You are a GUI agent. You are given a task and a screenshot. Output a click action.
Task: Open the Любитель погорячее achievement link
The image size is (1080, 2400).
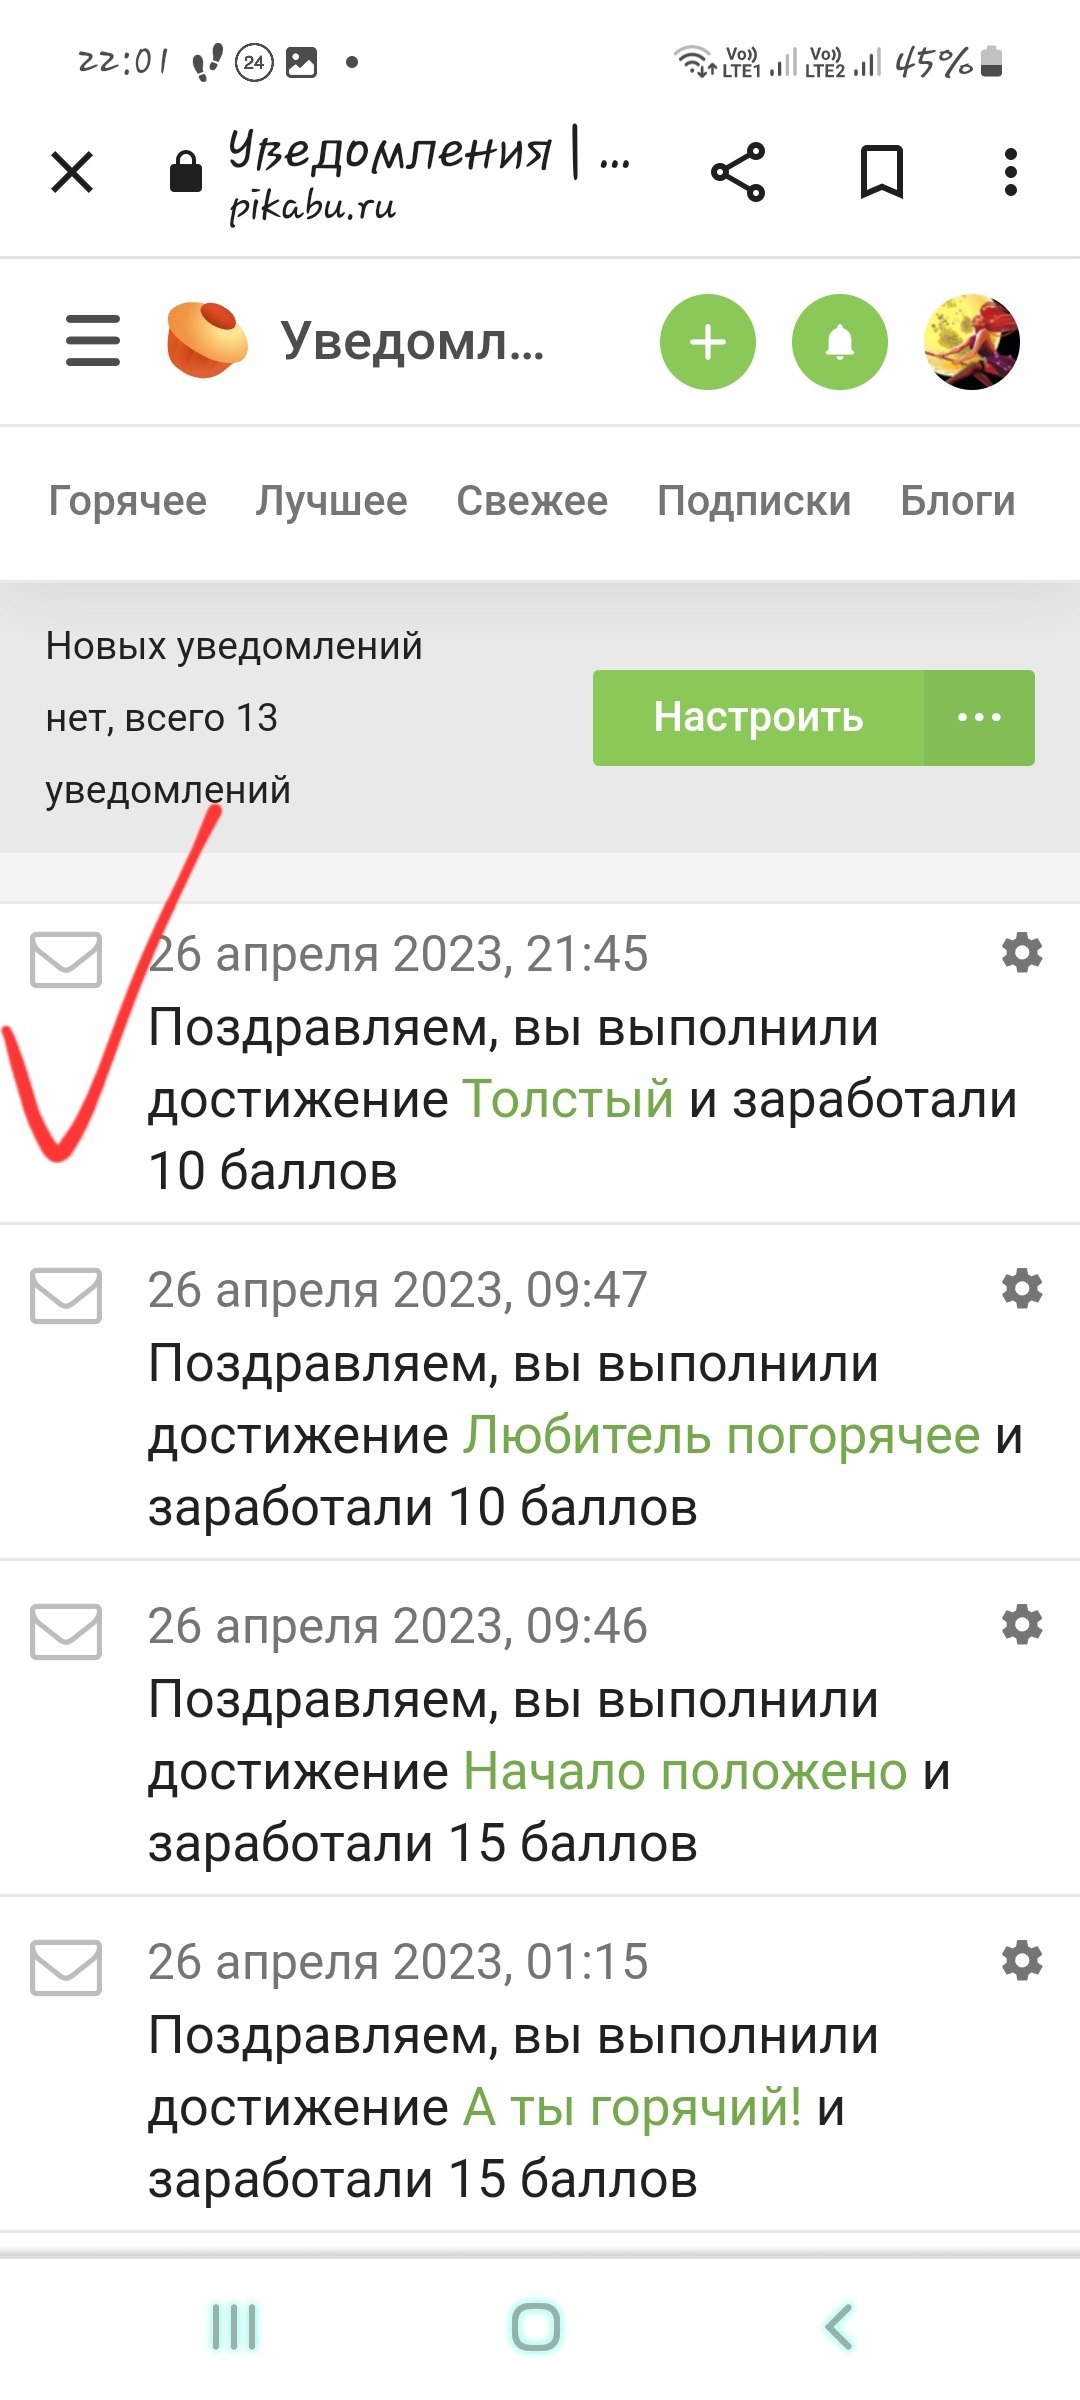point(721,1436)
